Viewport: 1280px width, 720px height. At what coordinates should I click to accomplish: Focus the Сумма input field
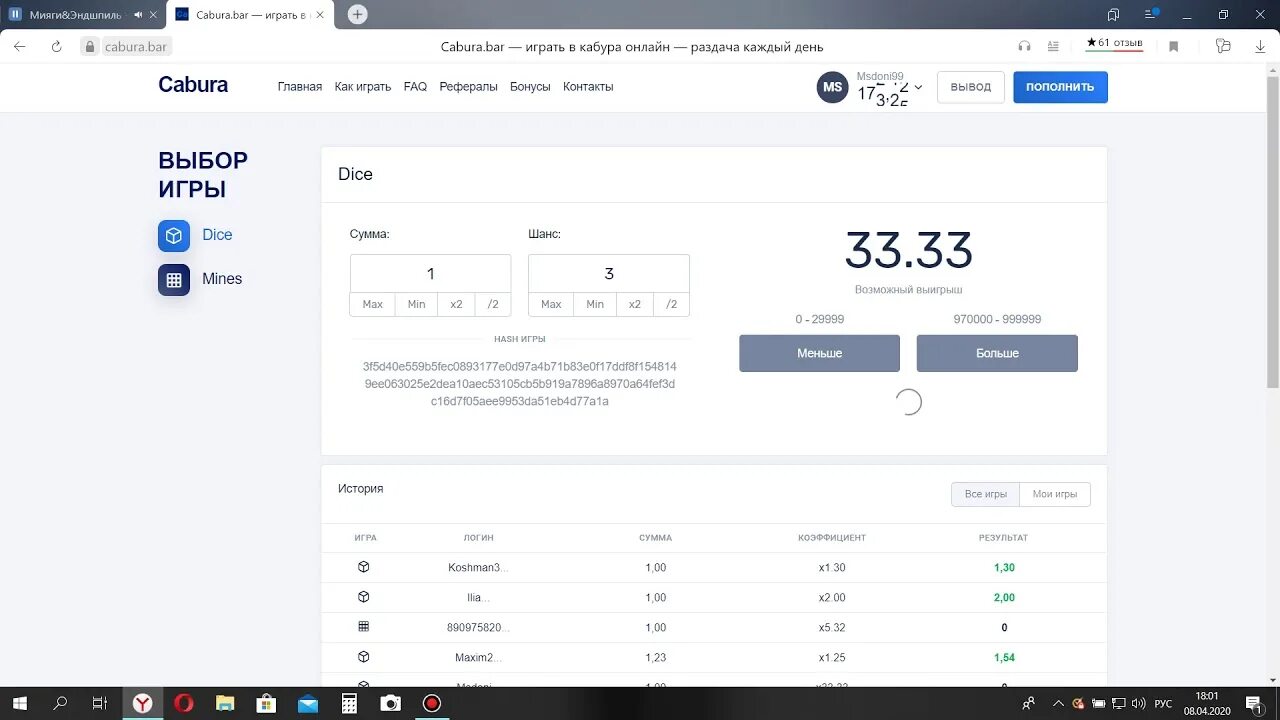coord(431,274)
